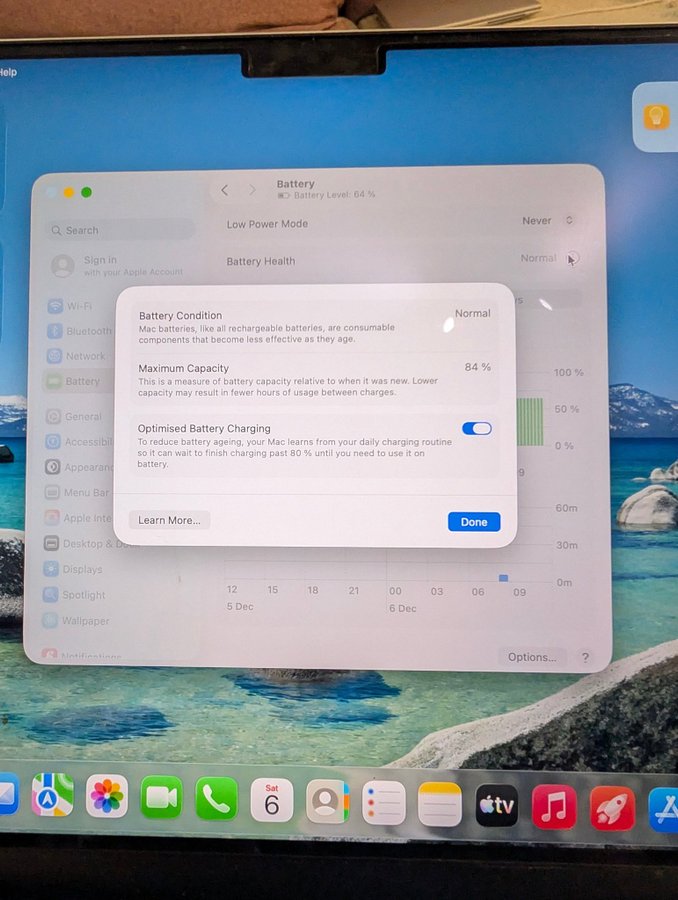Select Displays in the settings sidebar
The image size is (678, 900).
coord(82,569)
